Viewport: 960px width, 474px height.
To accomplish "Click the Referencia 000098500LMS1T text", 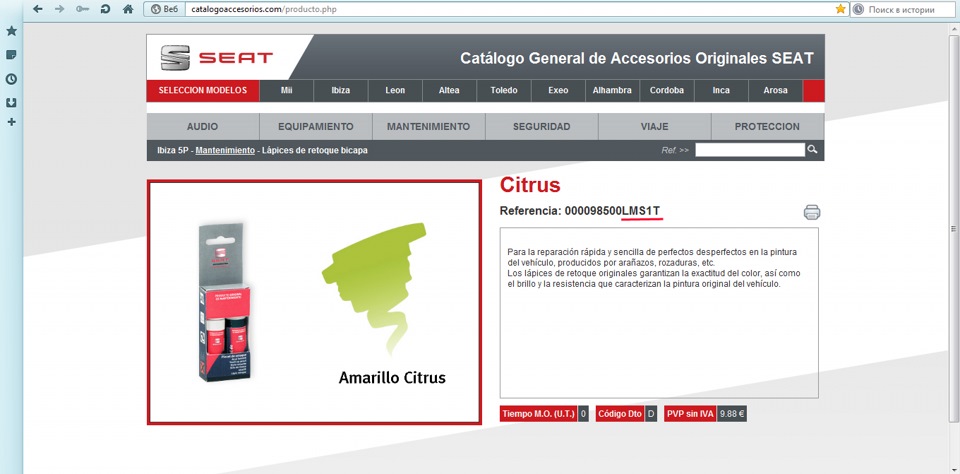I will tap(580, 211).
